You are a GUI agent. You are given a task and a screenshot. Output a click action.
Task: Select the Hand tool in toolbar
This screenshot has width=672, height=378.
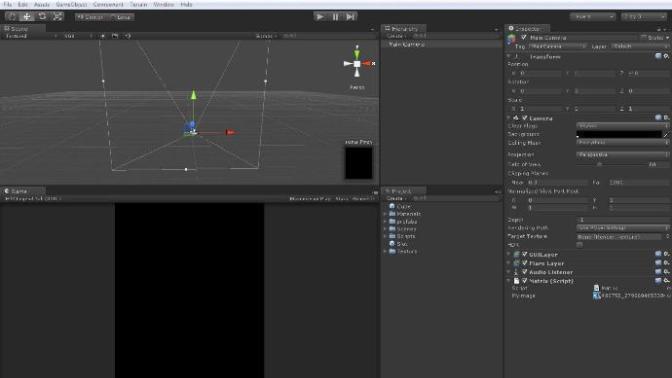(x=12, y=17)
